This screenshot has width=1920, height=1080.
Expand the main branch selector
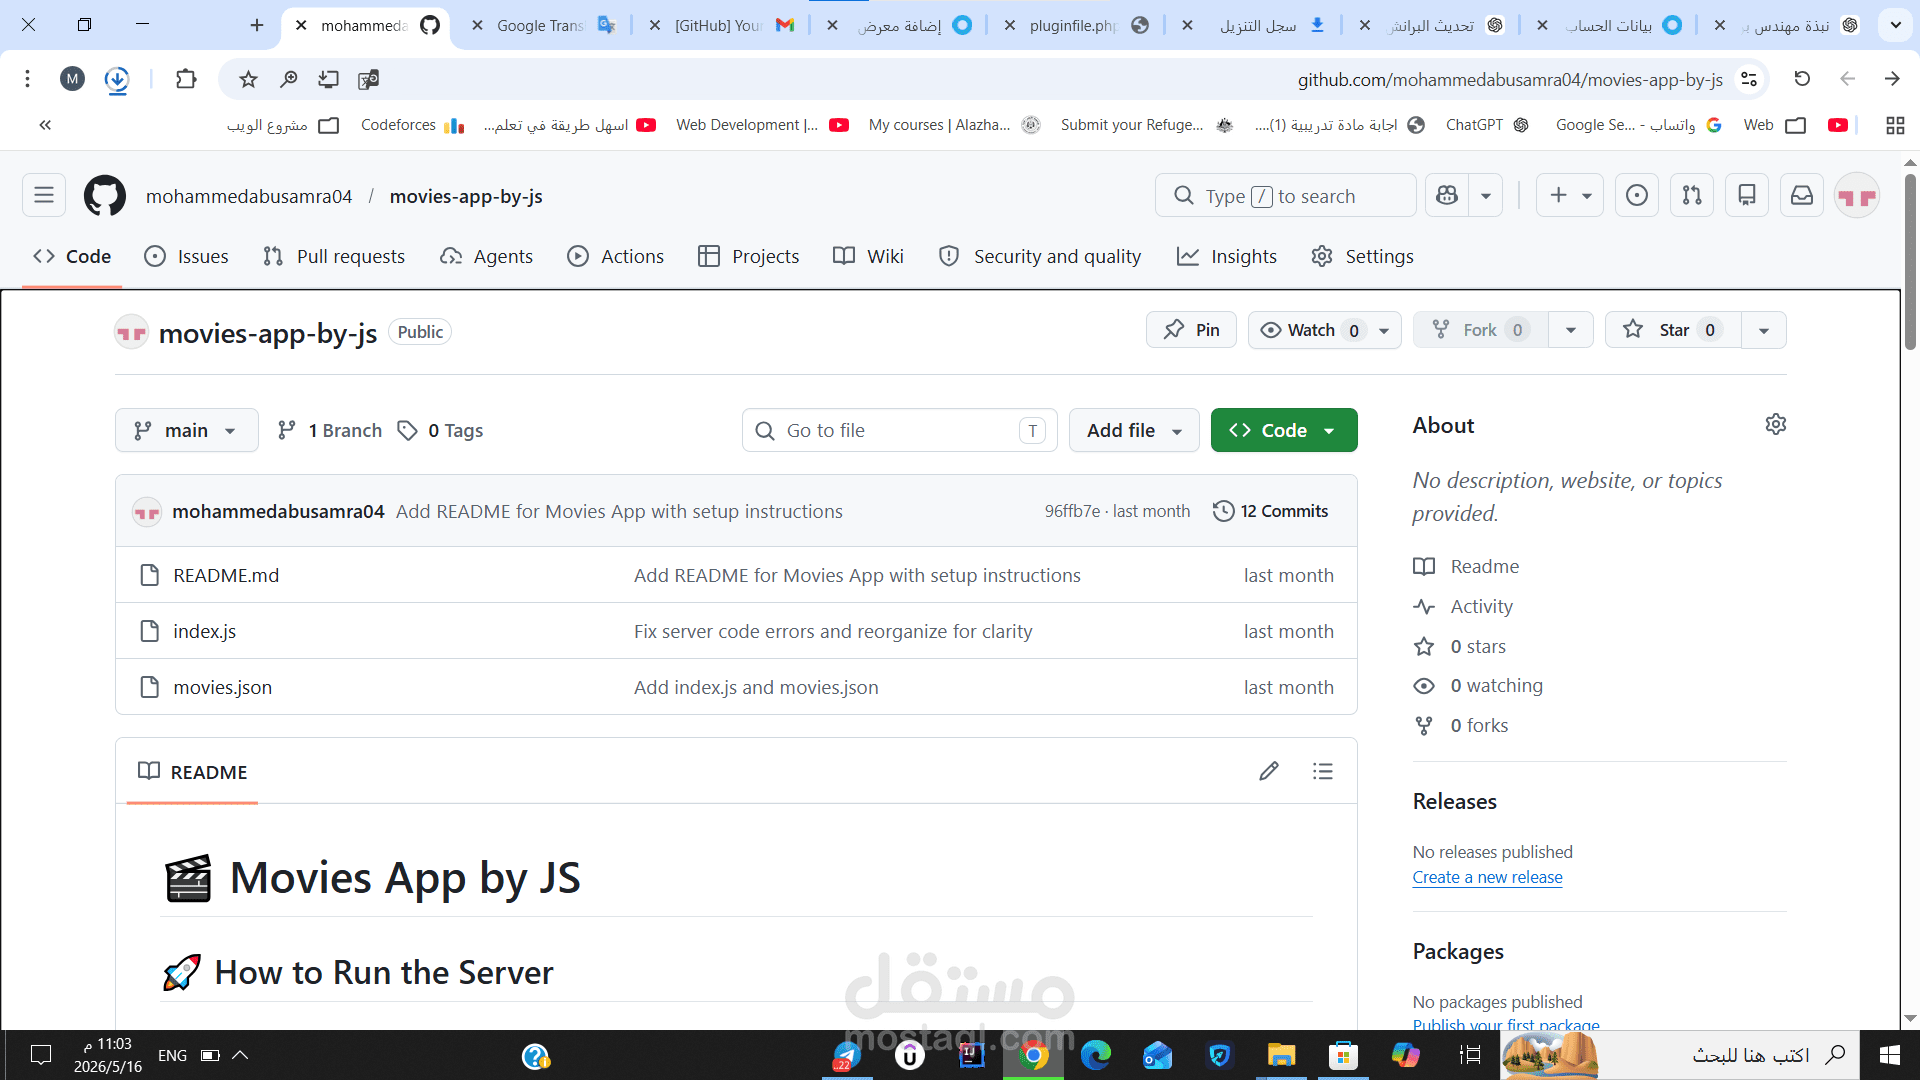(x=186, y=430)
